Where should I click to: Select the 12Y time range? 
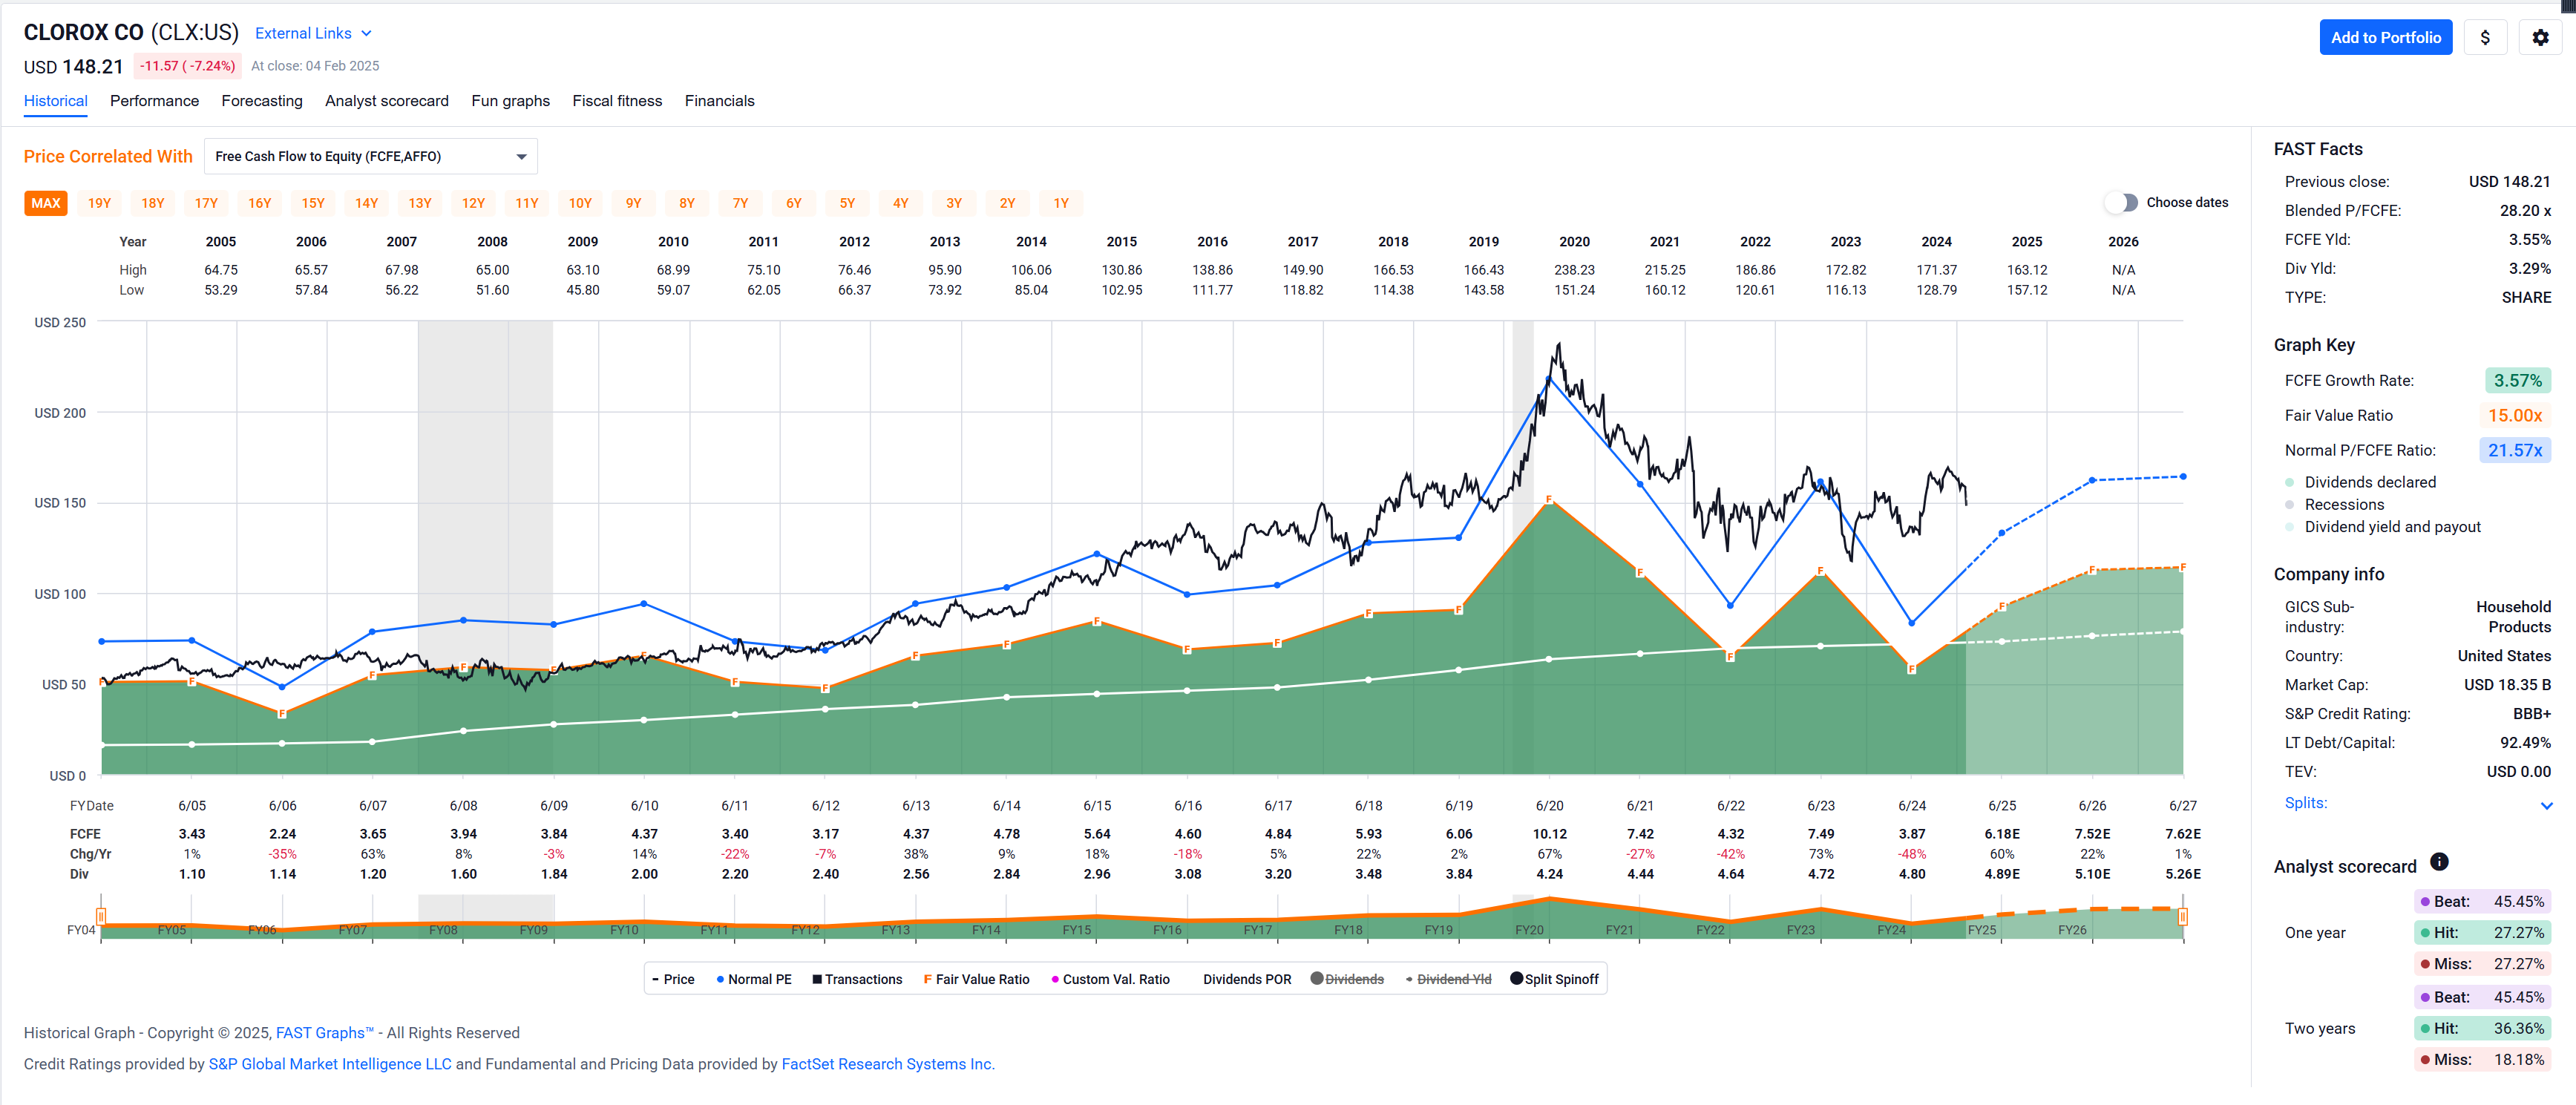(473, 203)
